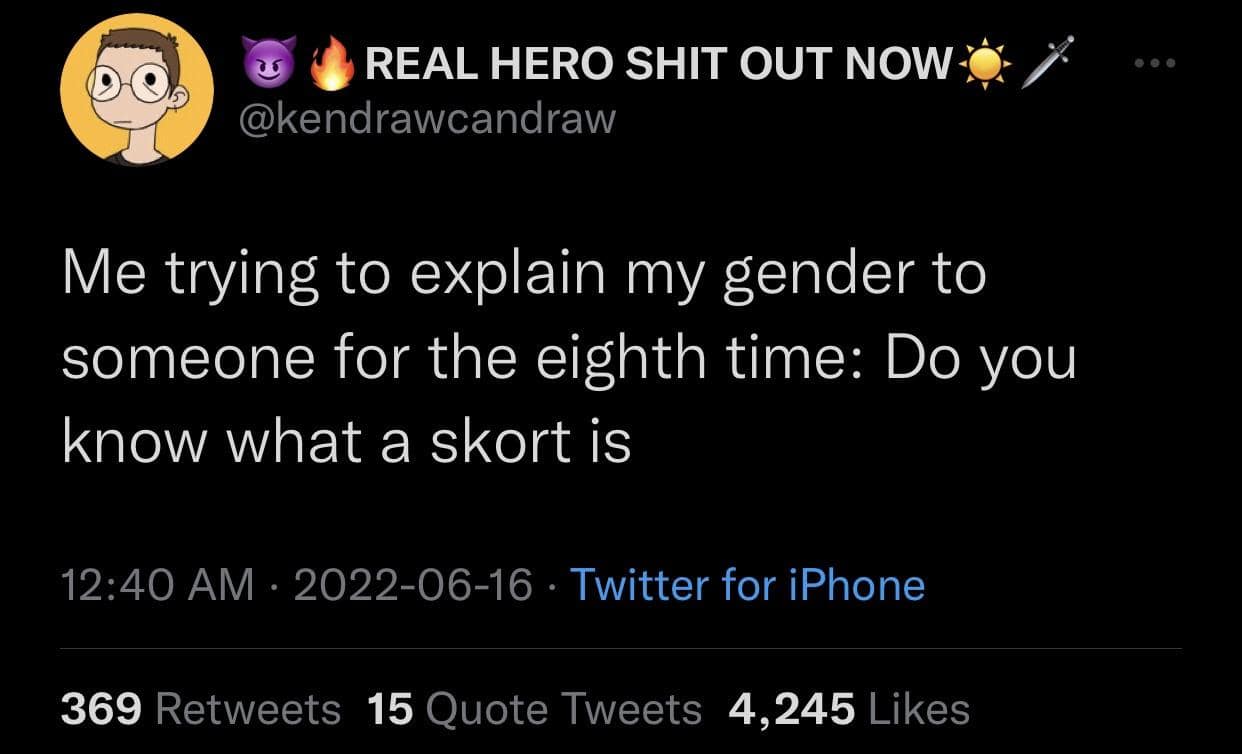
Task: Click the word "know" in the tweet's last line
Action: click(137, 440)
